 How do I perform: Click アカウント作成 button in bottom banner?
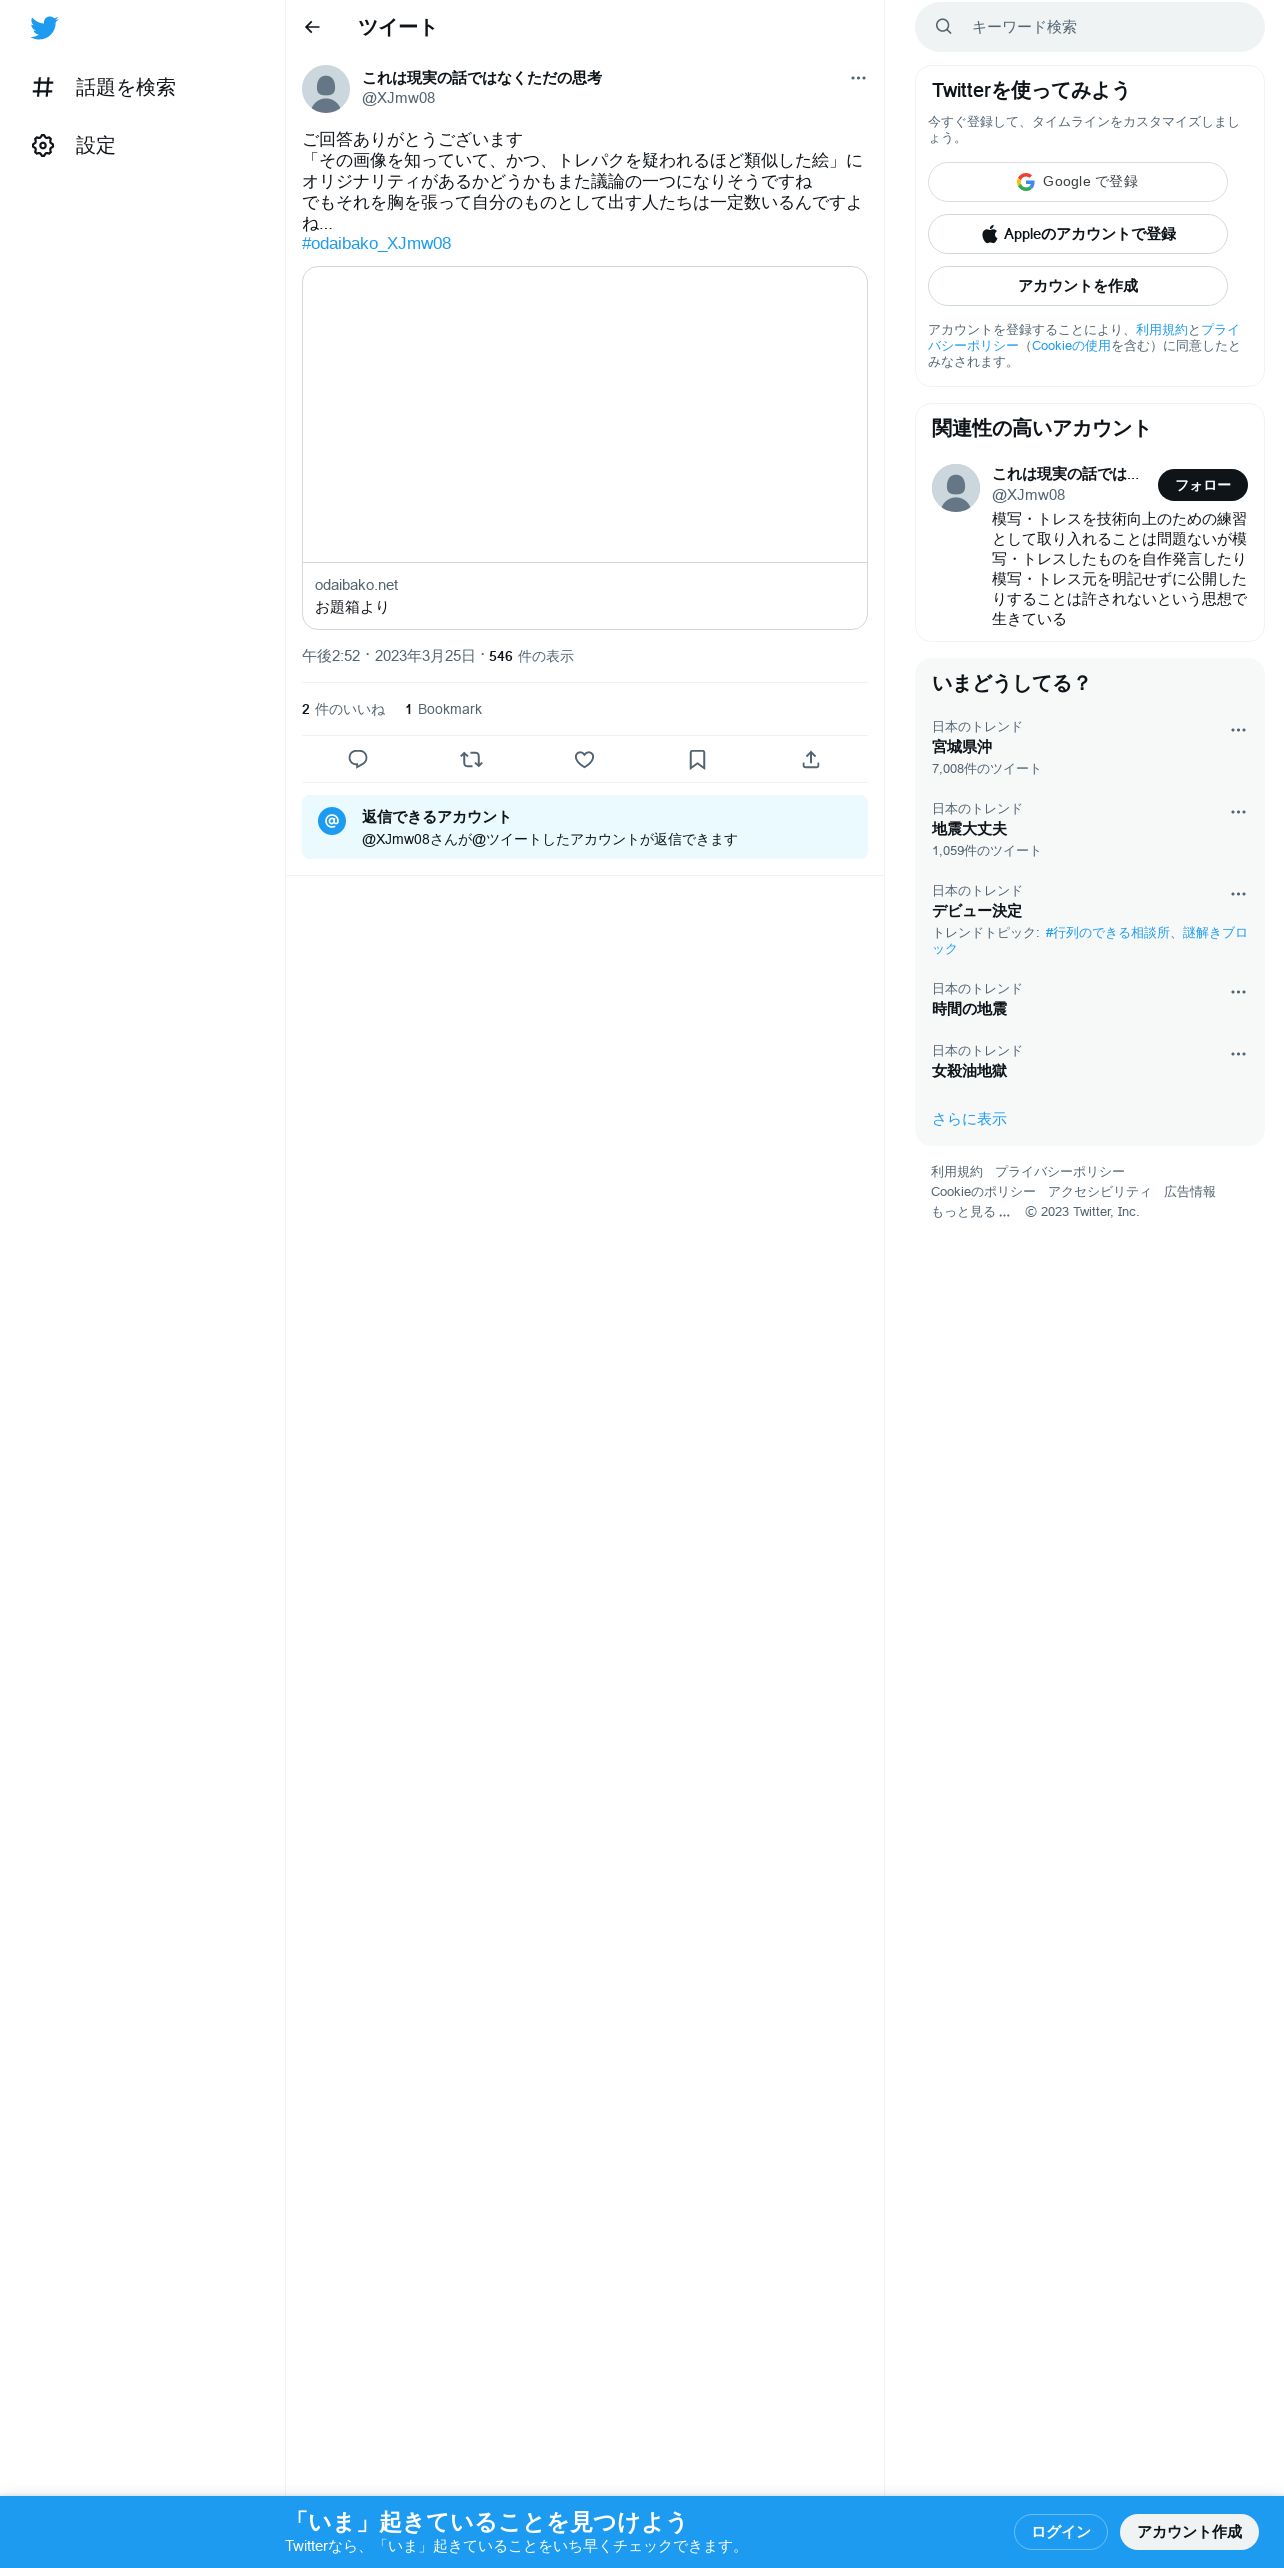point(1189,2532)
